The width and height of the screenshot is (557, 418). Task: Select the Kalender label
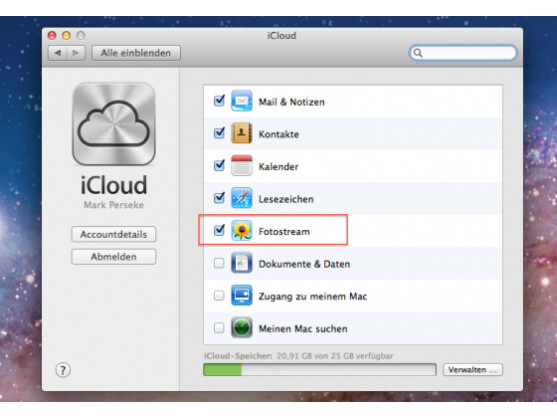(x=278, y=167)
